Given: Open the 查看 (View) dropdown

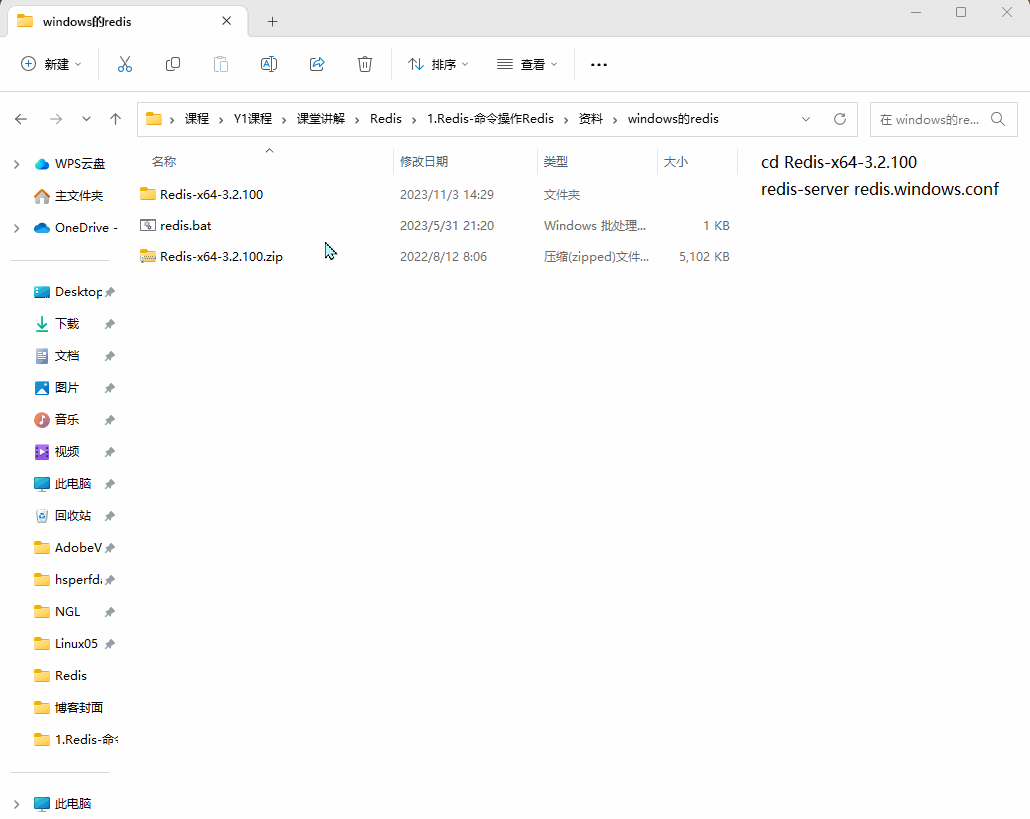Looking at the screenshot, I should [x=527, y=64].
